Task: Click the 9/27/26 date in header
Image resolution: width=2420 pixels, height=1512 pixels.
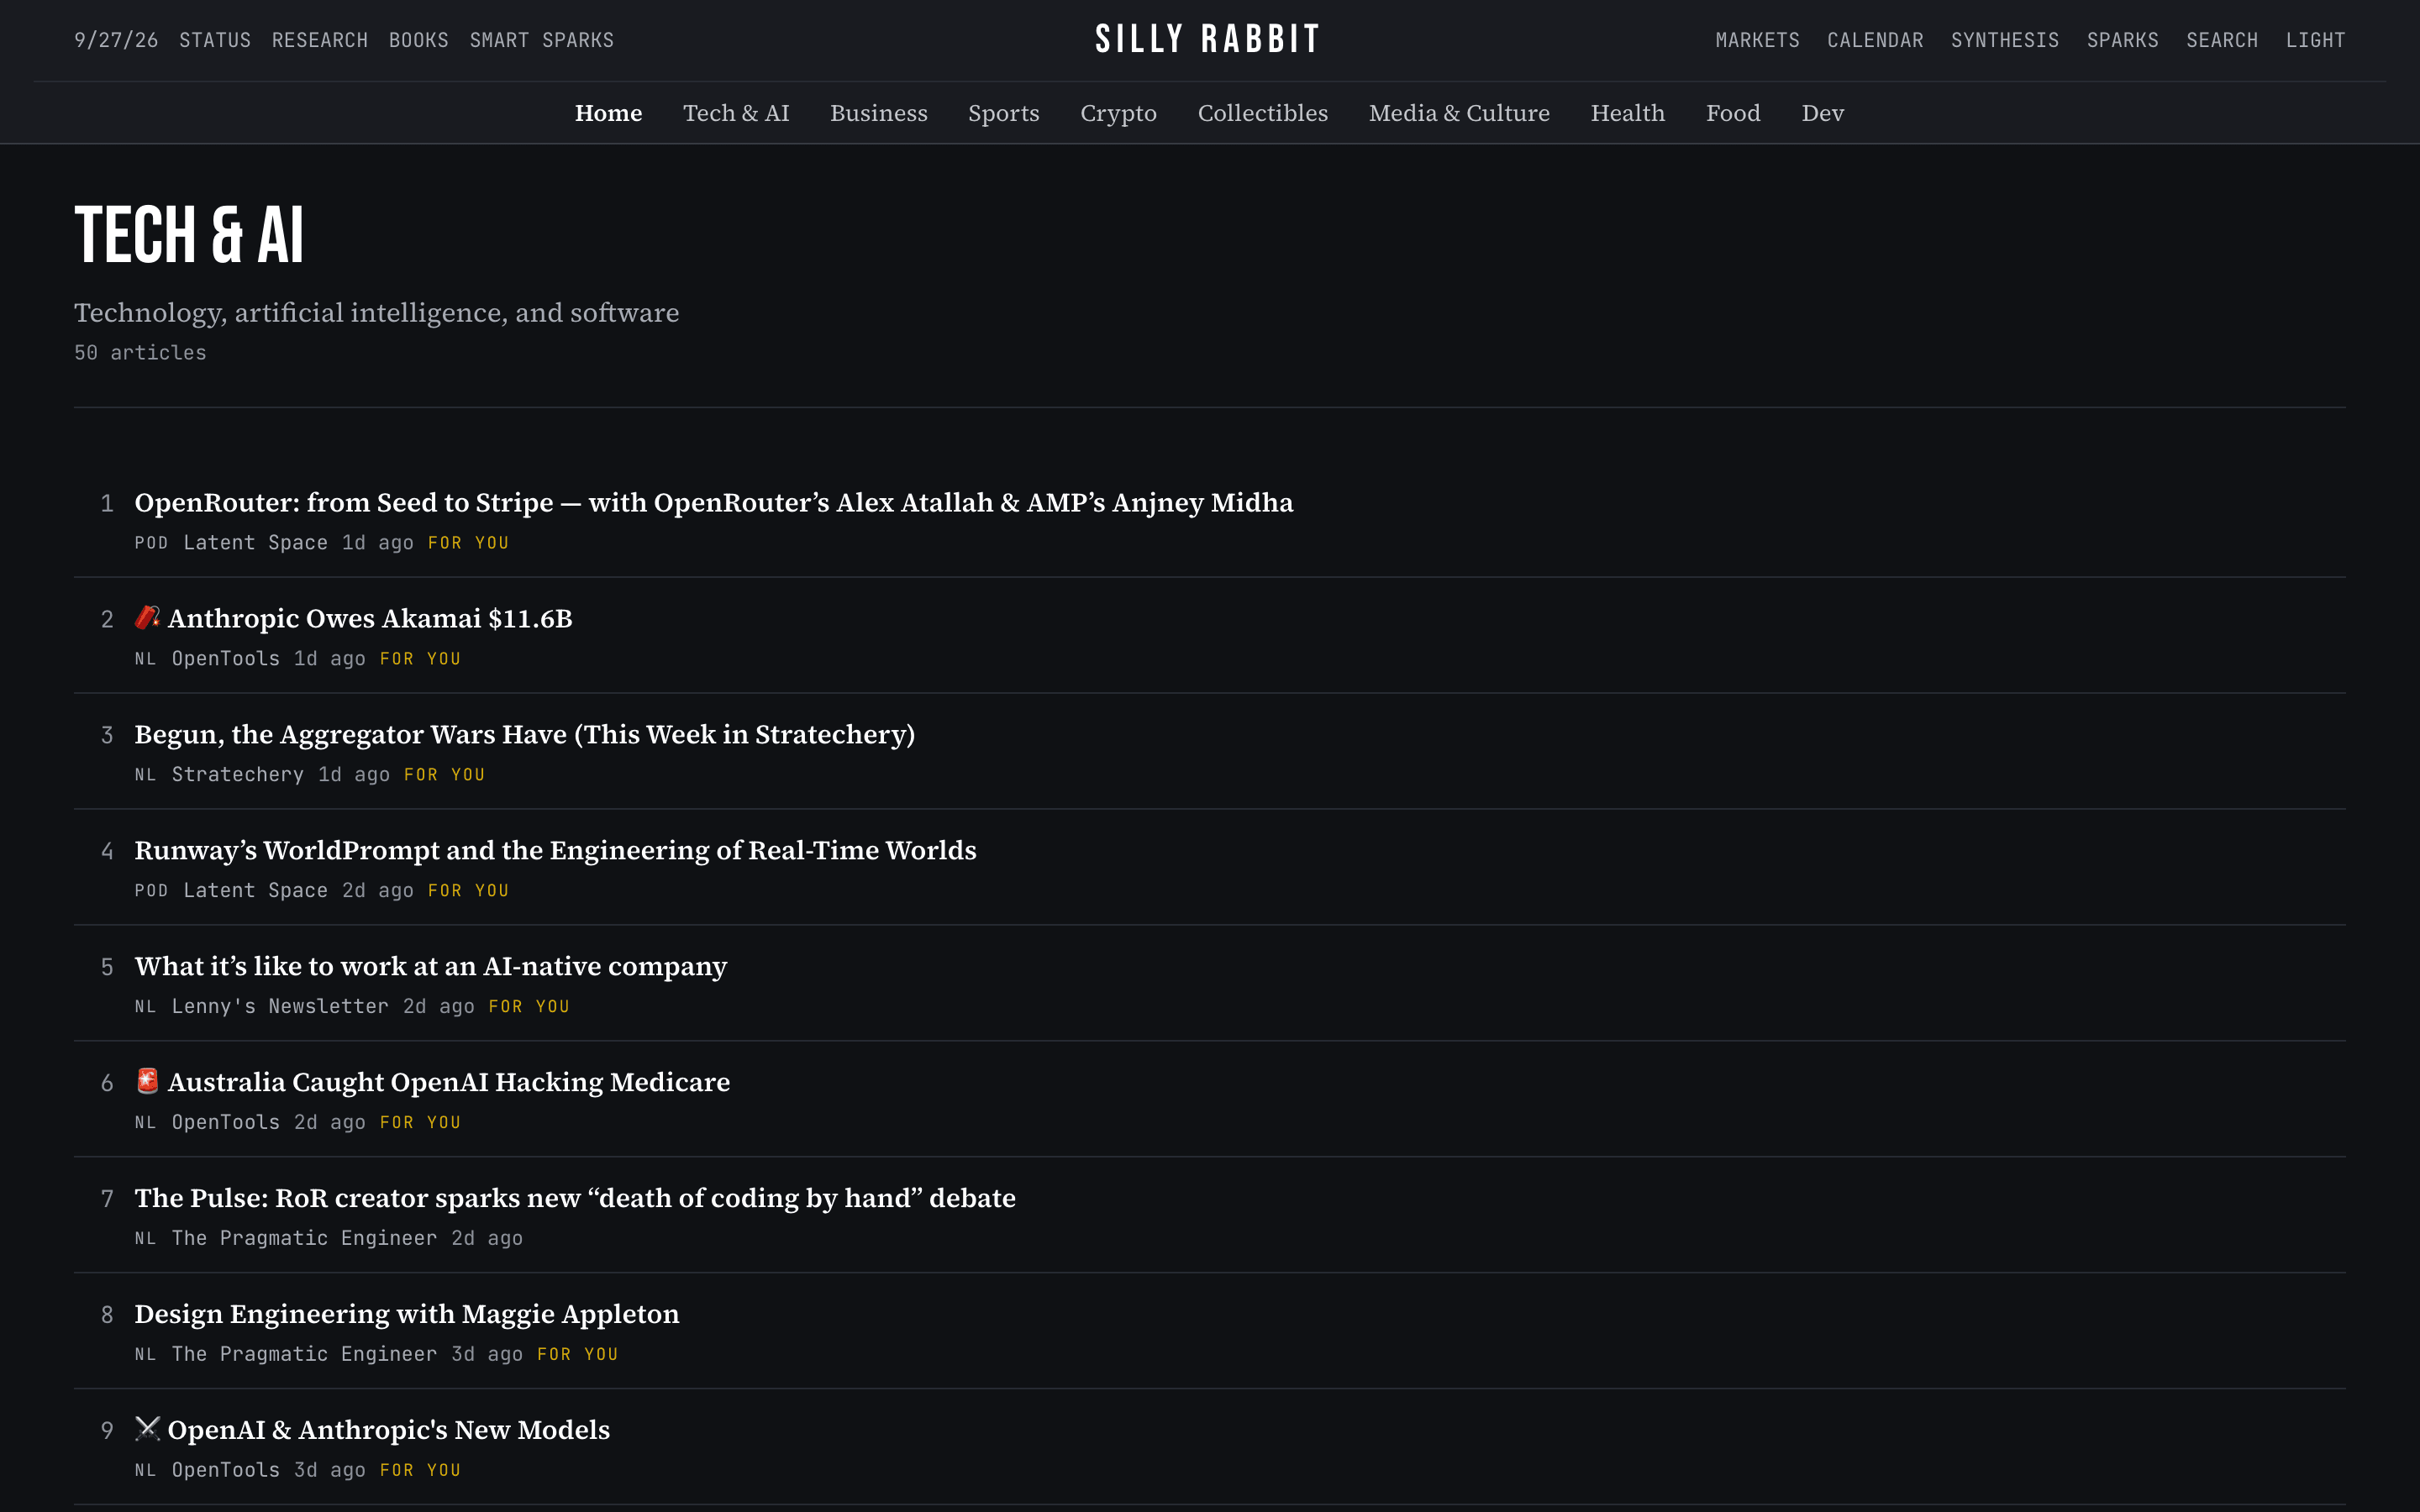Action: (116, 40)
